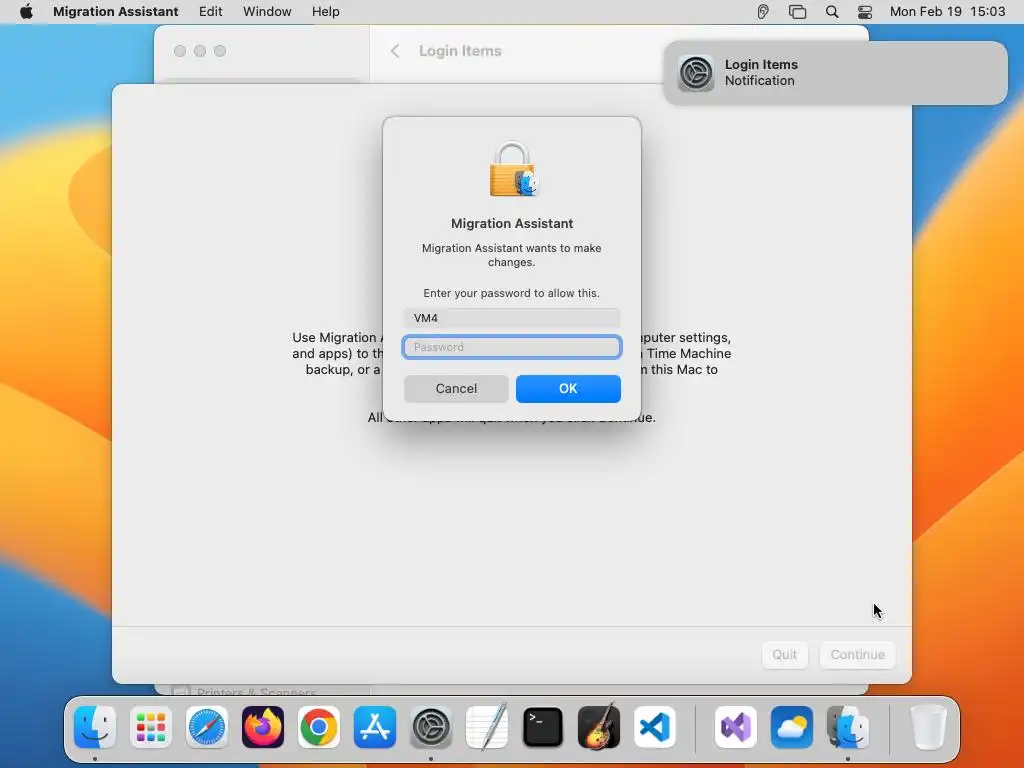Click "Enter your password to allow this." text

tap(511, 293)
